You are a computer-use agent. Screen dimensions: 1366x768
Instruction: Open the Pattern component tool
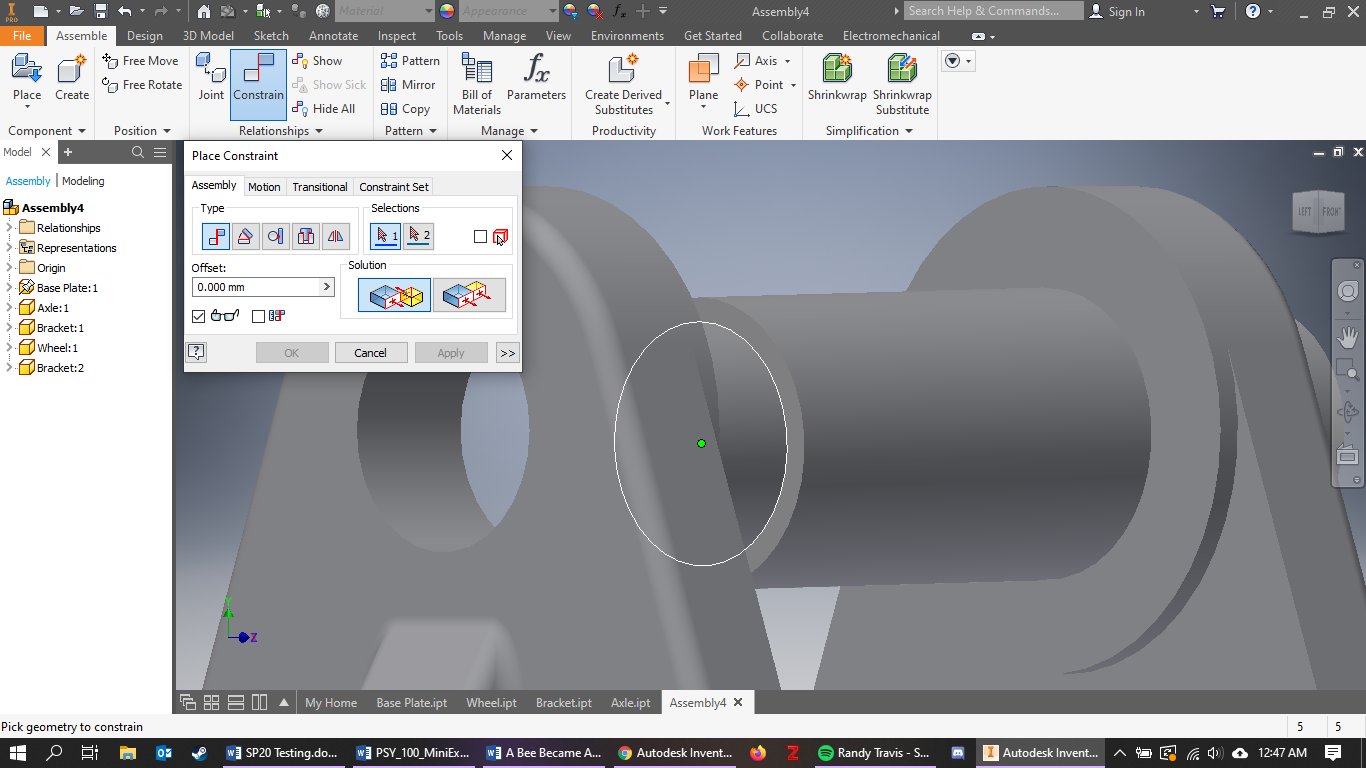pos(410,61)
